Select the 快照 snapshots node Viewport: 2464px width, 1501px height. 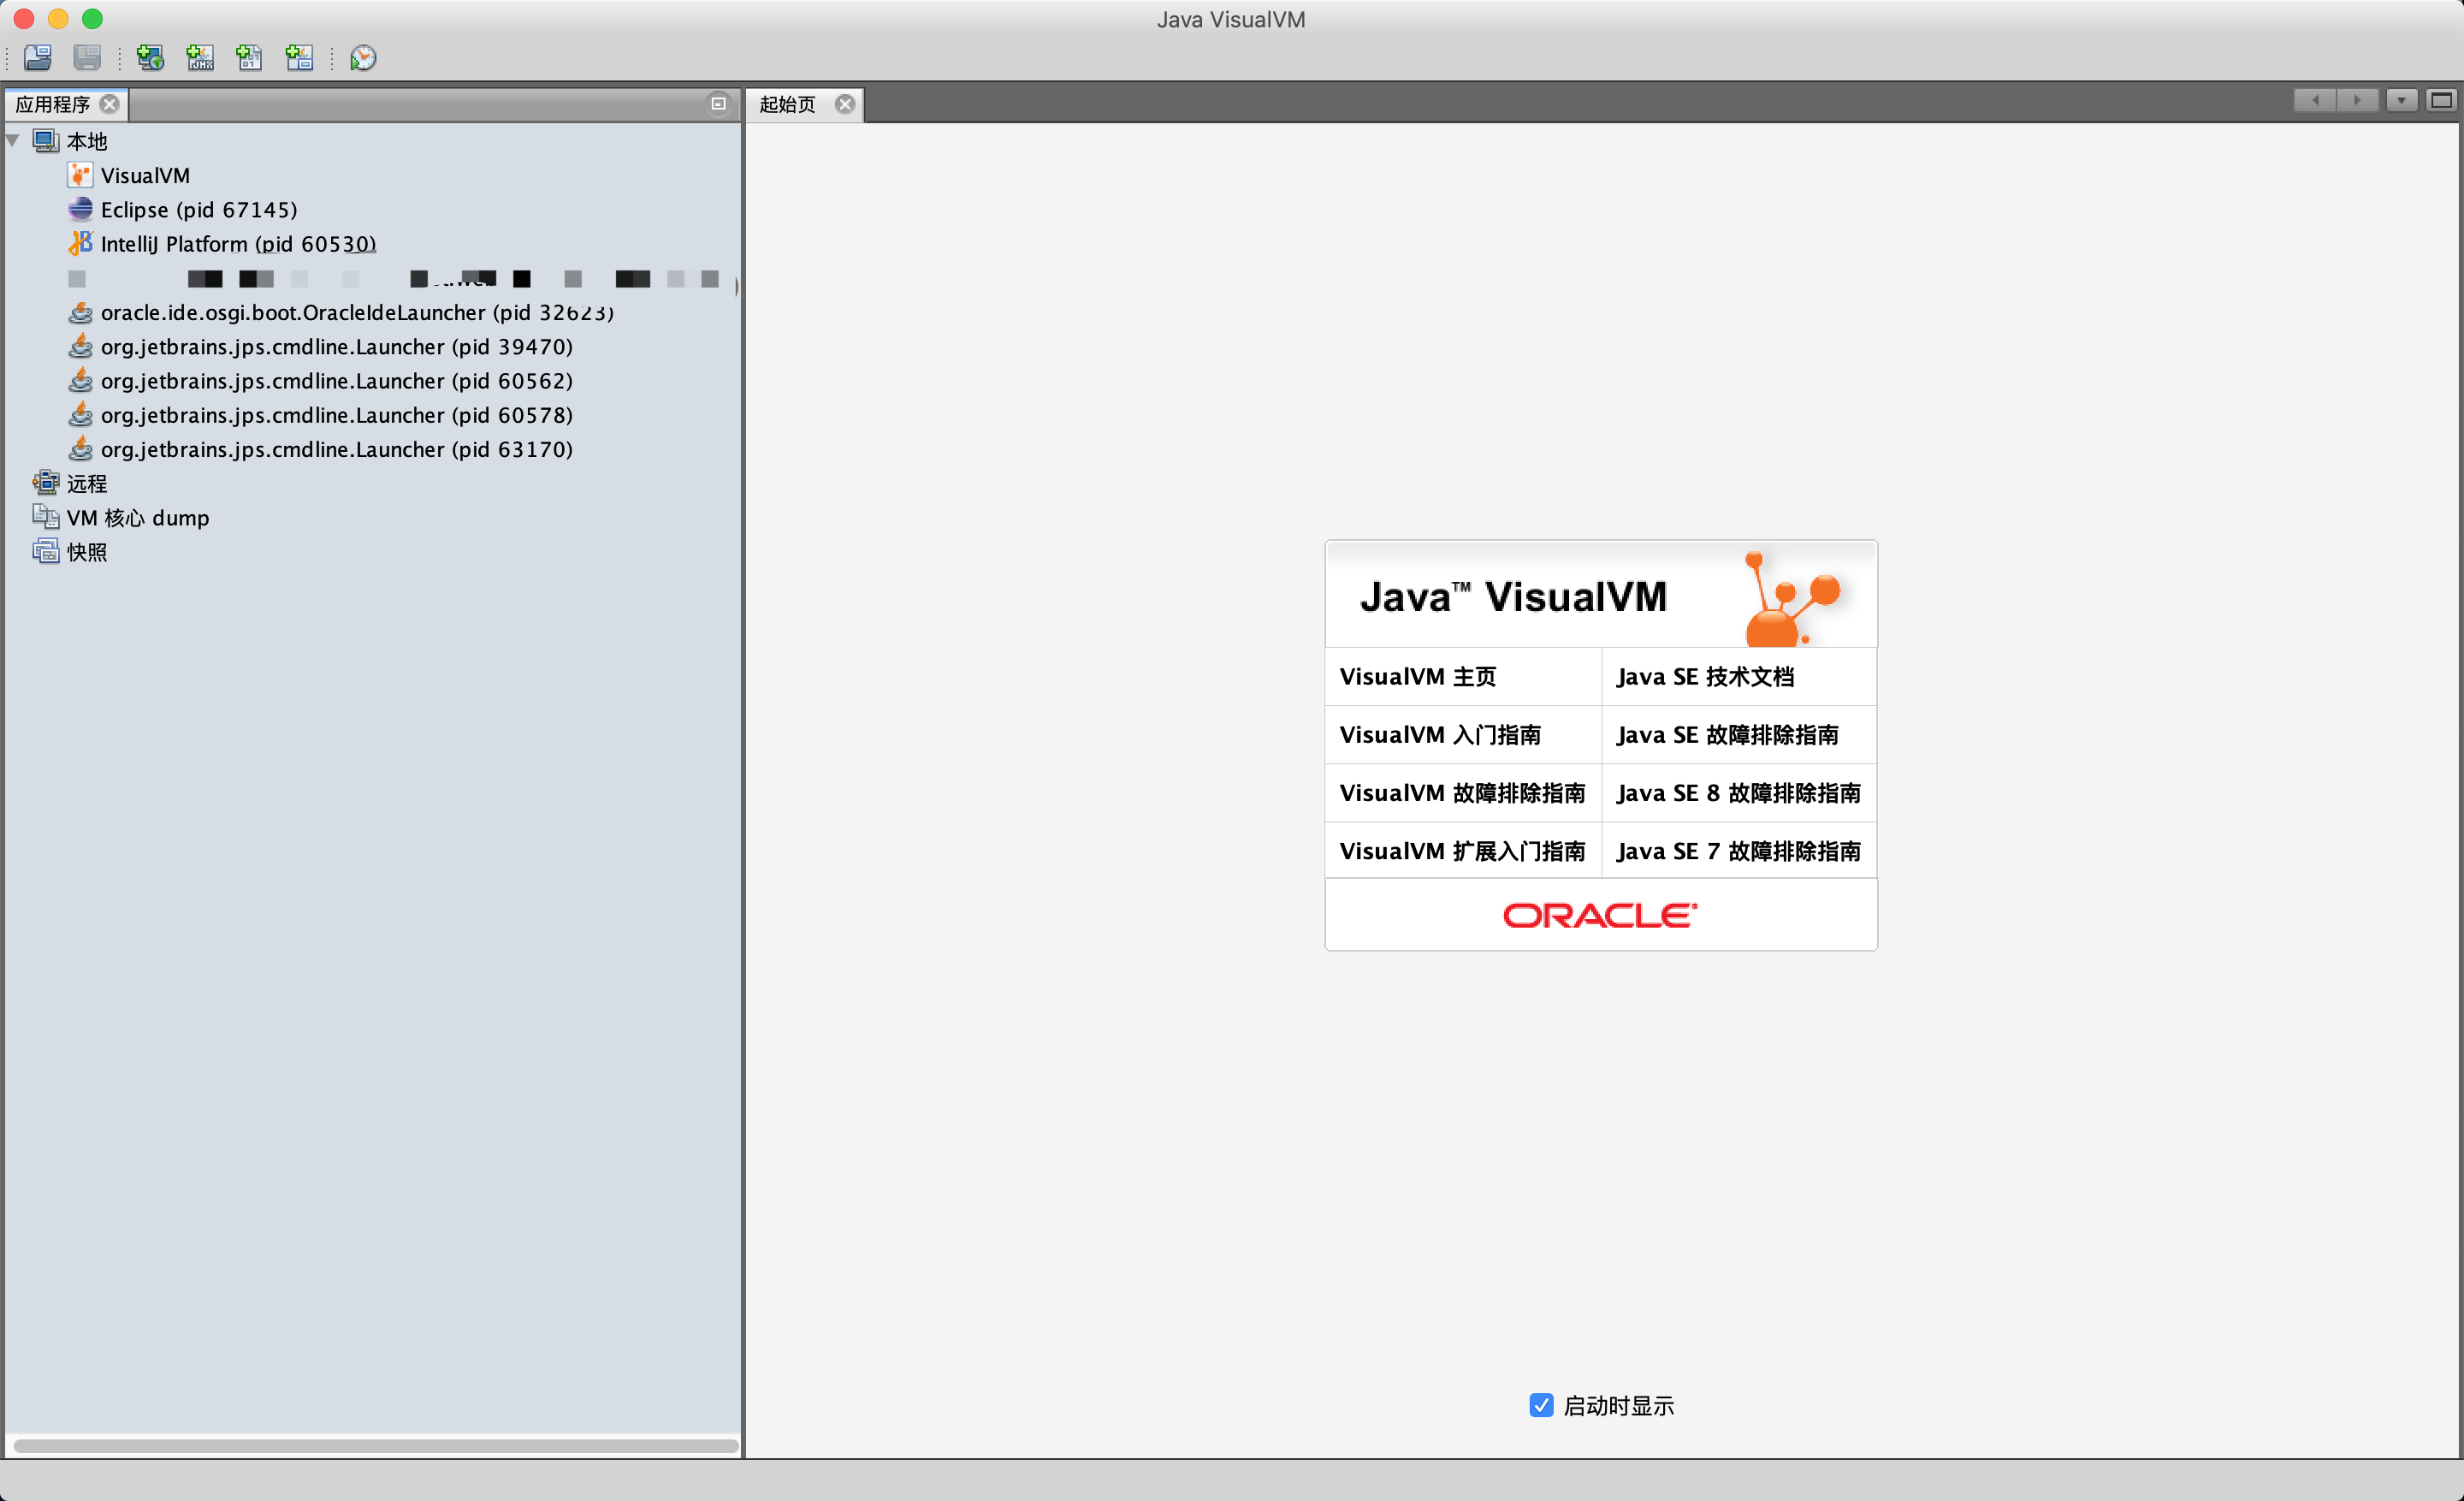point(87,552)
